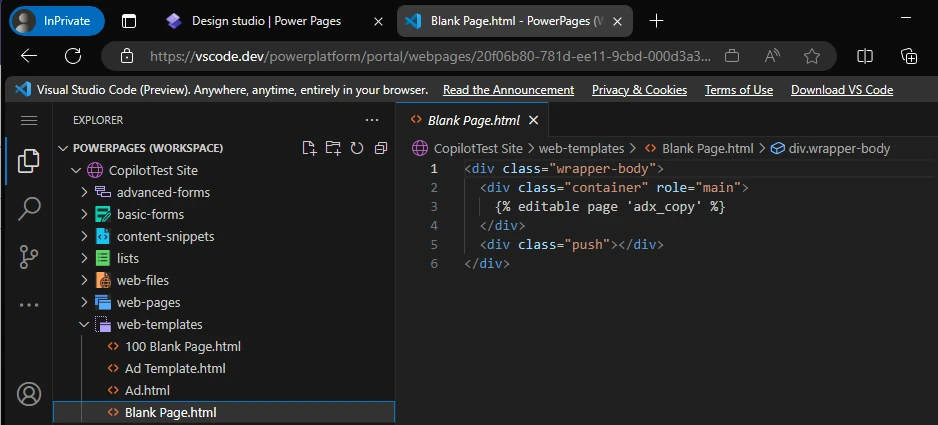
Task: Open the Search view in activity bar
Action: tap(29, 209)
